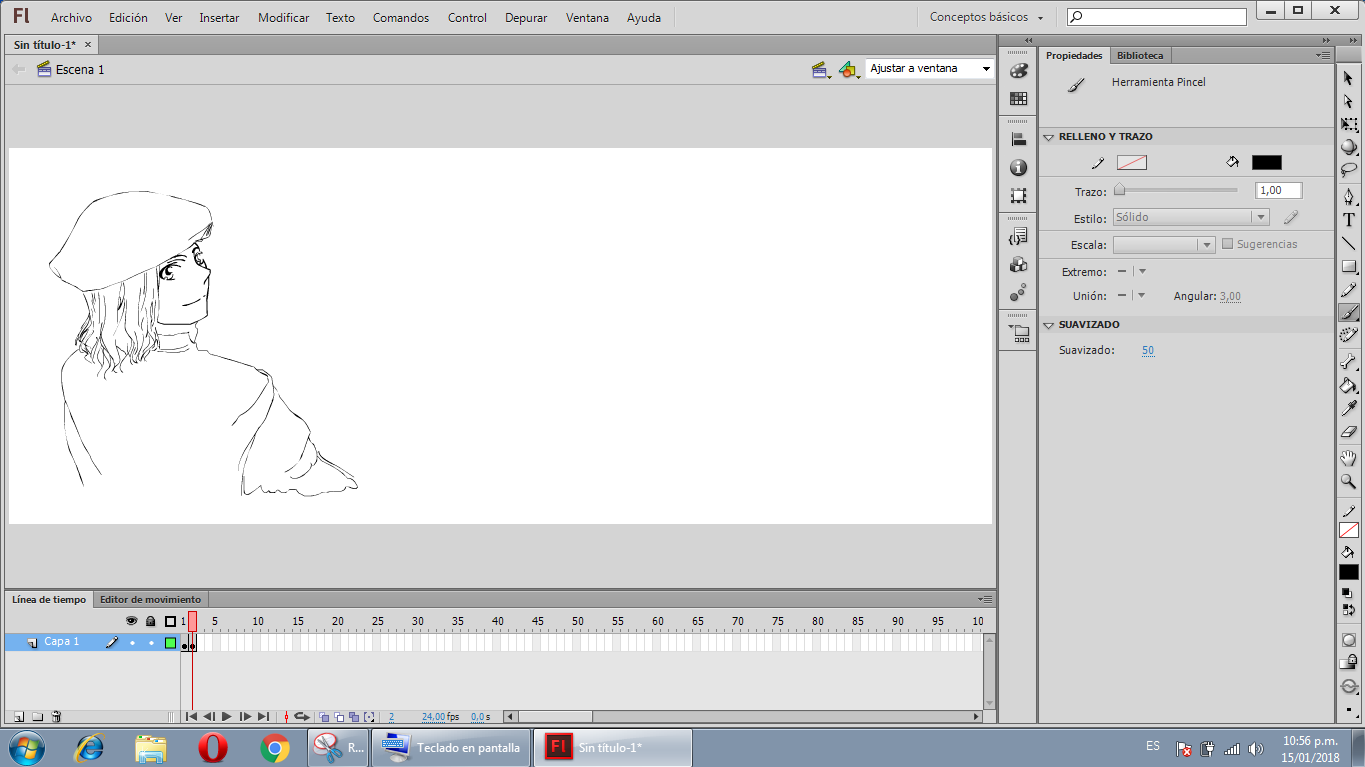
Task: Select the Pen tool
Action: pyautogui.click(x=1349, y=196)
